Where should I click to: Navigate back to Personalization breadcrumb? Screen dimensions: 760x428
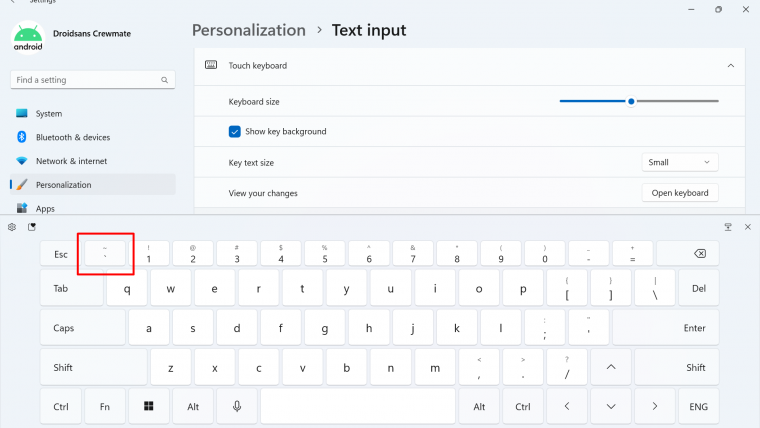pyautogui.click(x=249, y=30)
